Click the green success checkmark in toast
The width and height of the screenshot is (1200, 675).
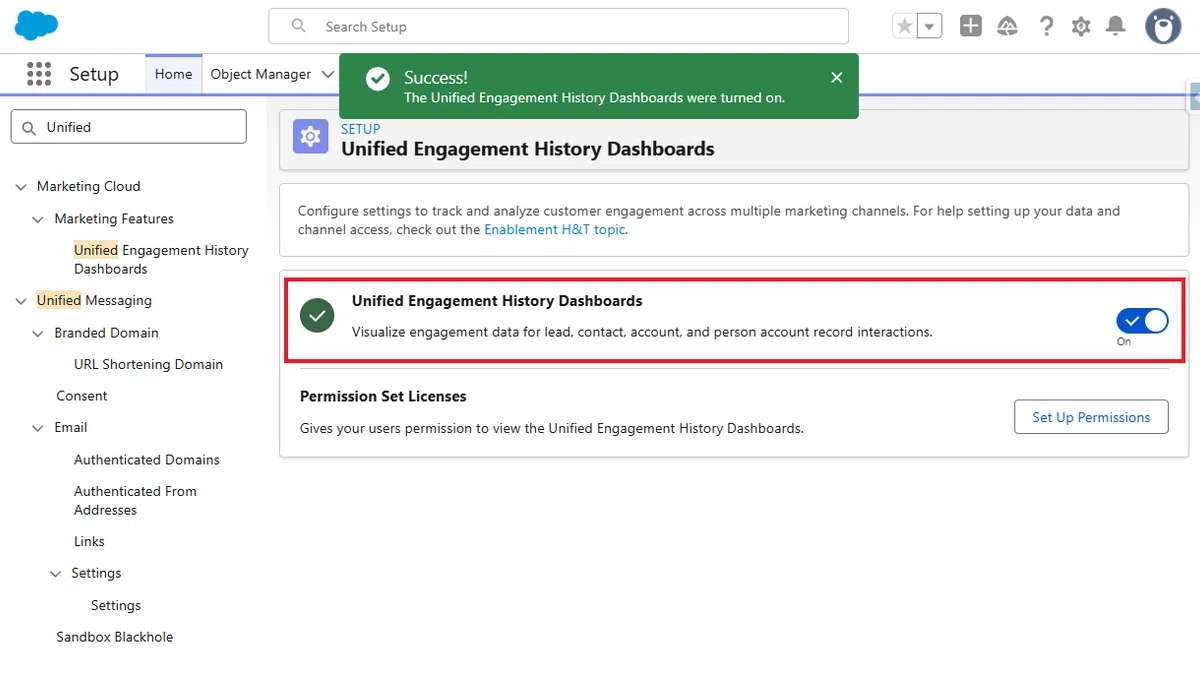click(378, 78)
